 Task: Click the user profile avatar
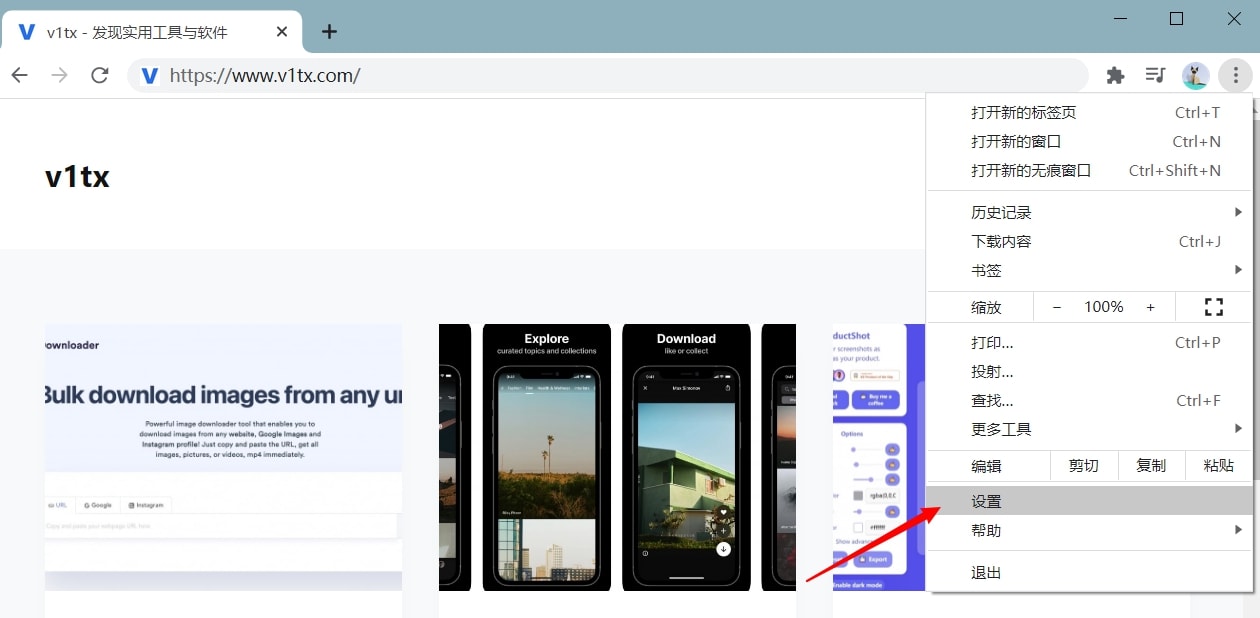pyautogui.click(x=1195, y=75)
